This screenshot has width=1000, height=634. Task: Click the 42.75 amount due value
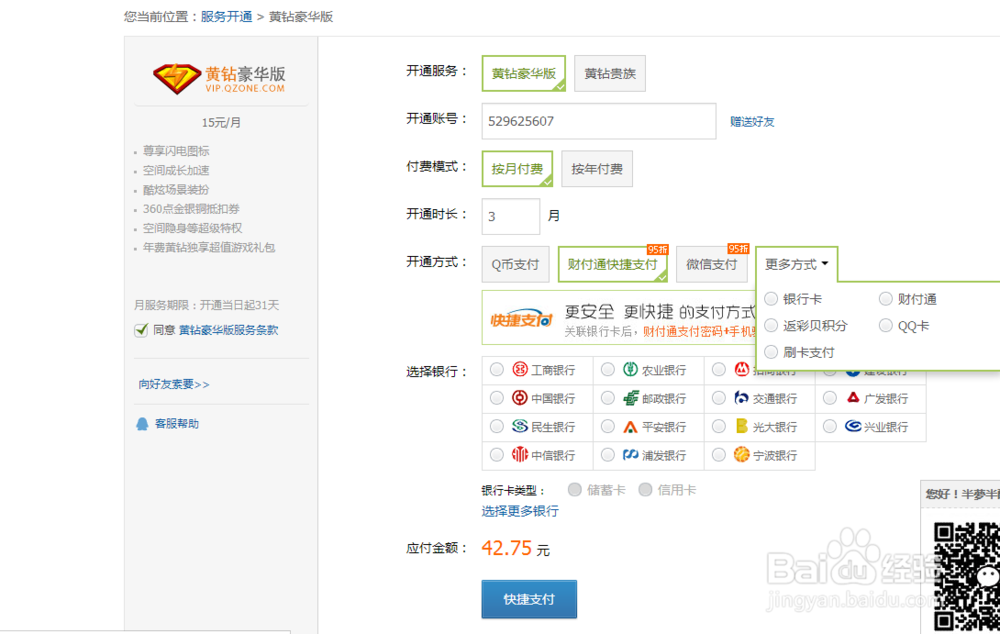tap(506, 548)
